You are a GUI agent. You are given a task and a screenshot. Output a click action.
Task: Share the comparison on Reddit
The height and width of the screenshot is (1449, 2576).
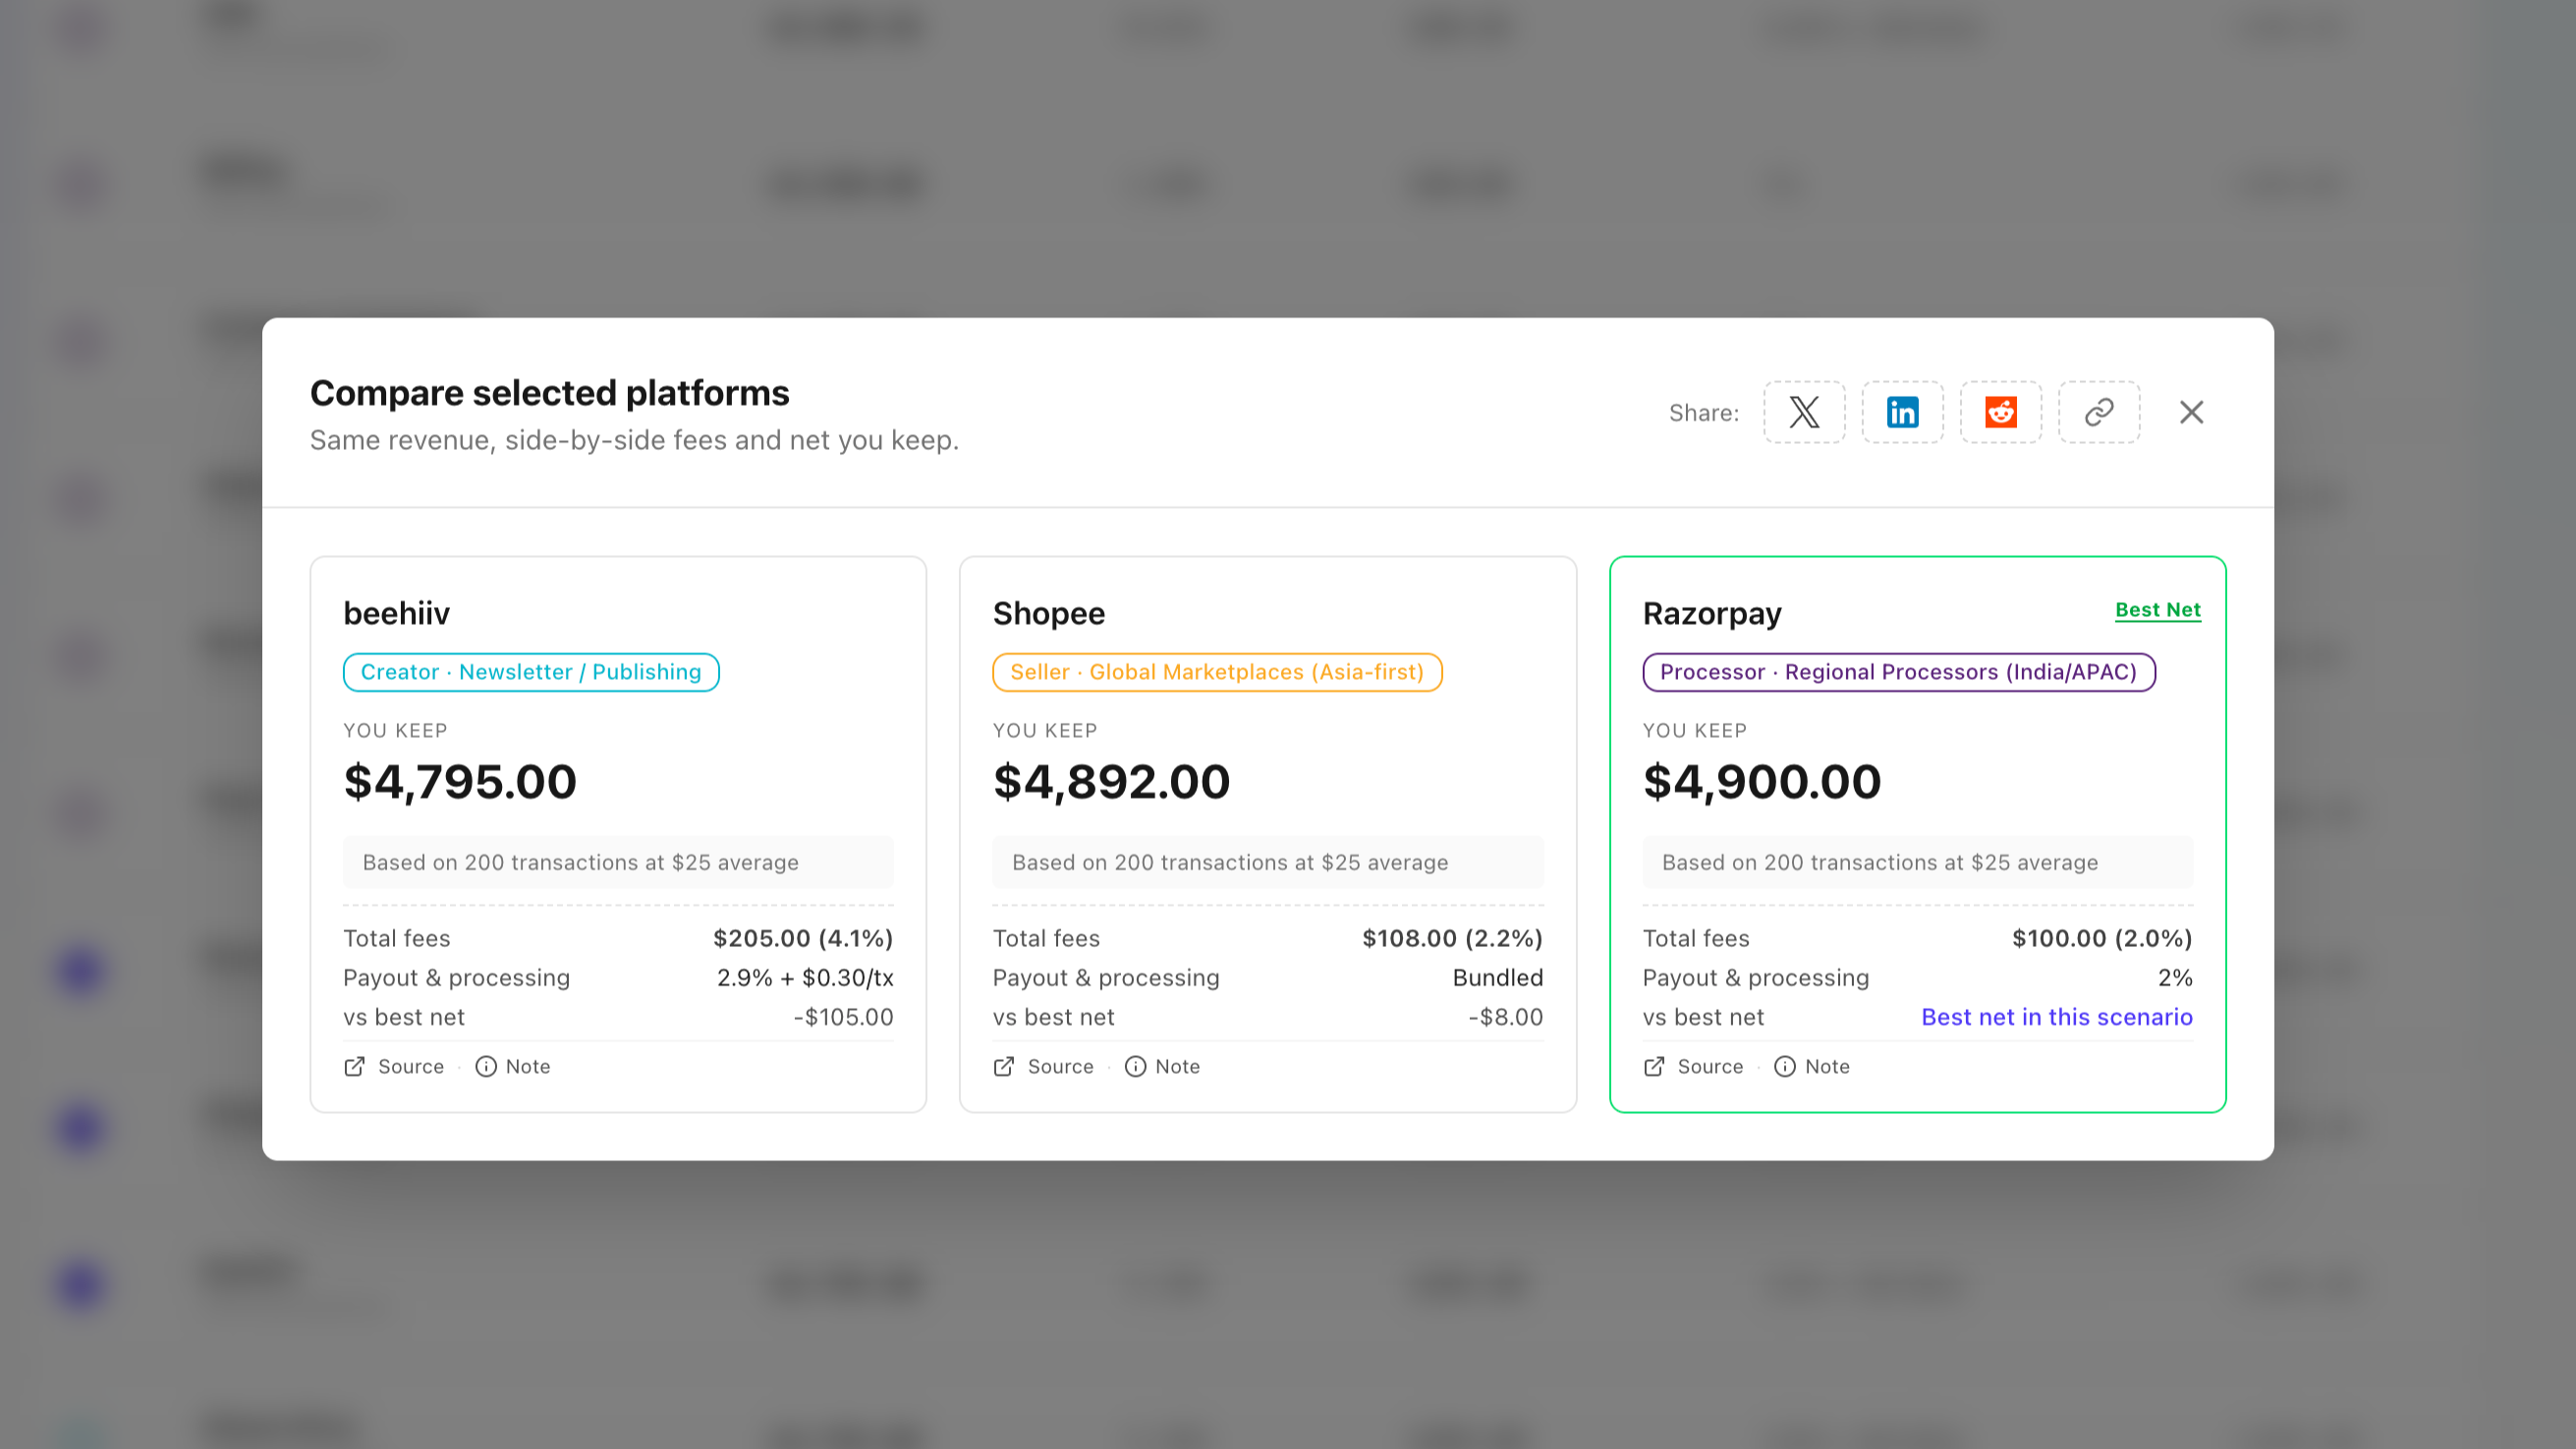[2000, 412]
